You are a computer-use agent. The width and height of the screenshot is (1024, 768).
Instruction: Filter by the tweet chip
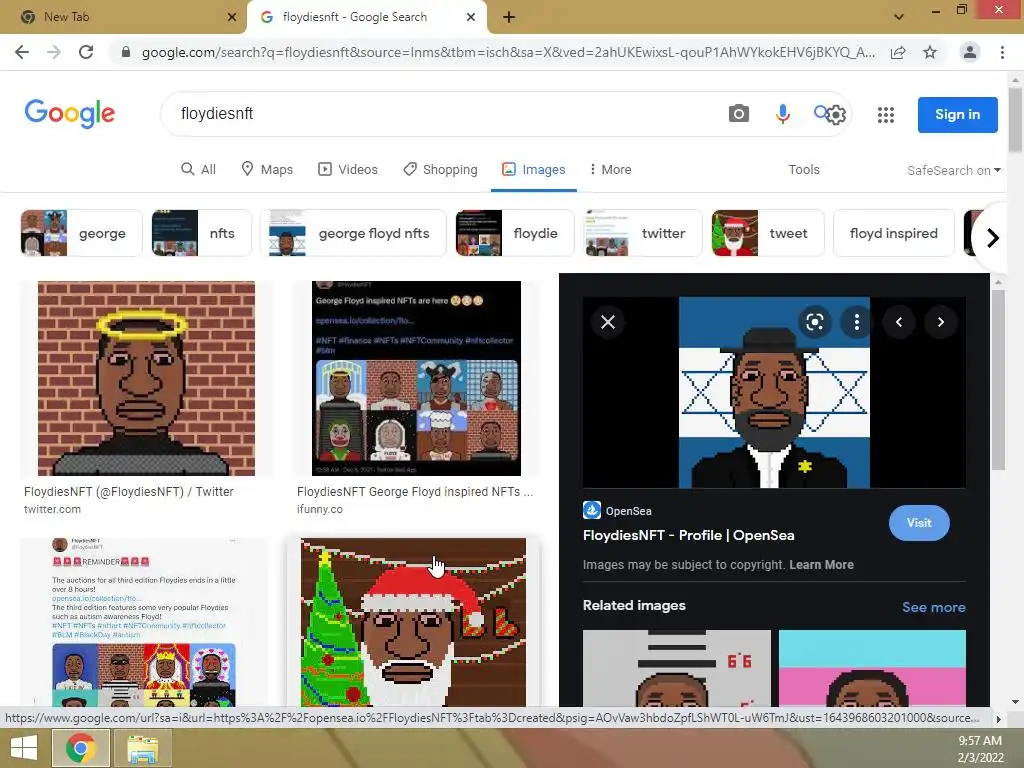coord(767,233)
